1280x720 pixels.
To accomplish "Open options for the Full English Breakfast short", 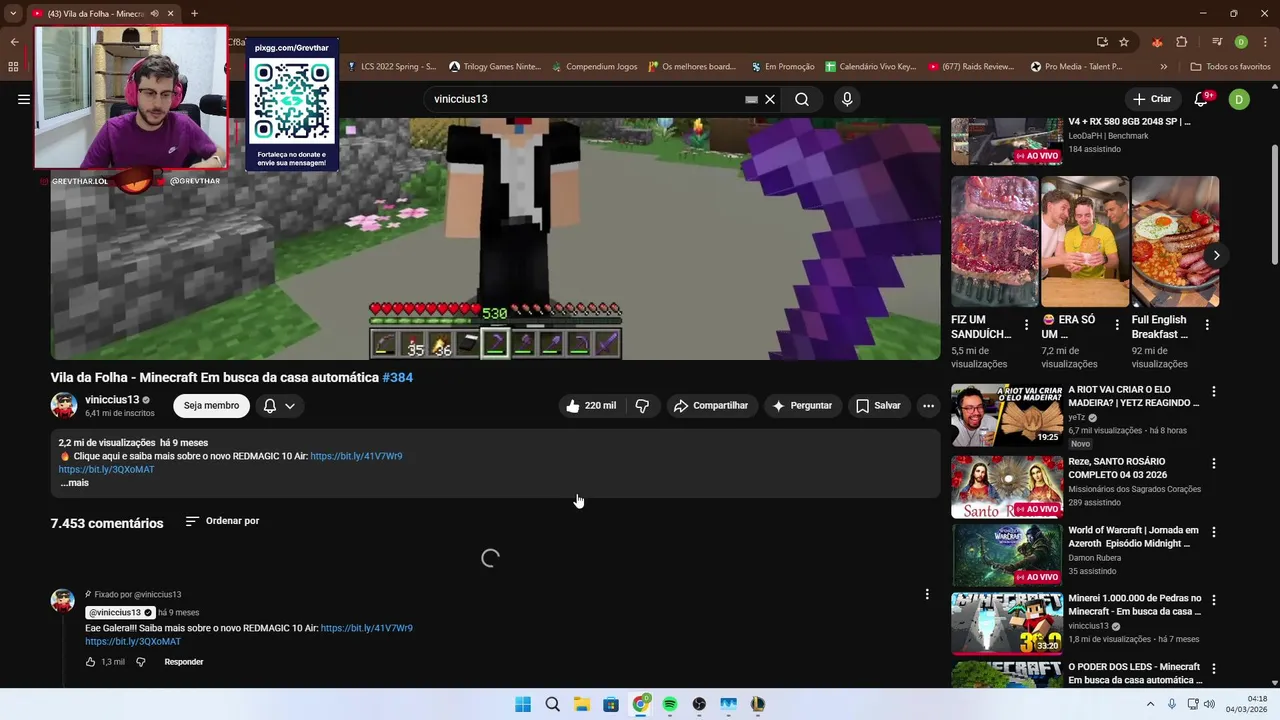I will (1207, 324).
